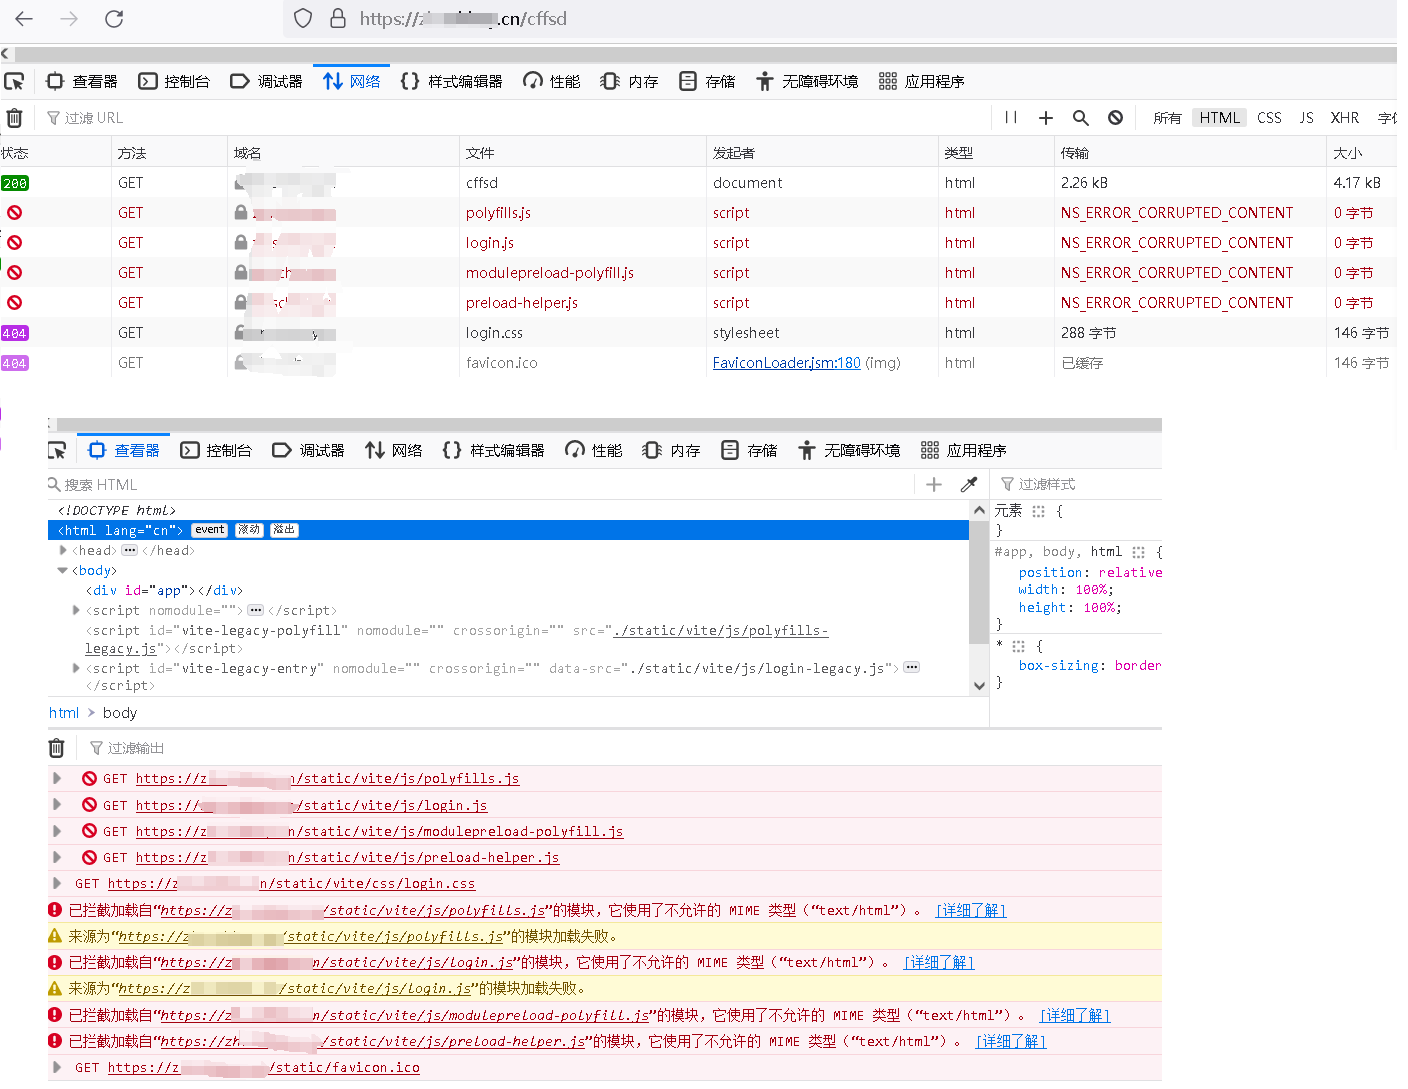The width and height of the screenshot is (1408, 1089).
Task: Open 样式编辑器 tab in upper toolbar
Action: click(451, 81)
